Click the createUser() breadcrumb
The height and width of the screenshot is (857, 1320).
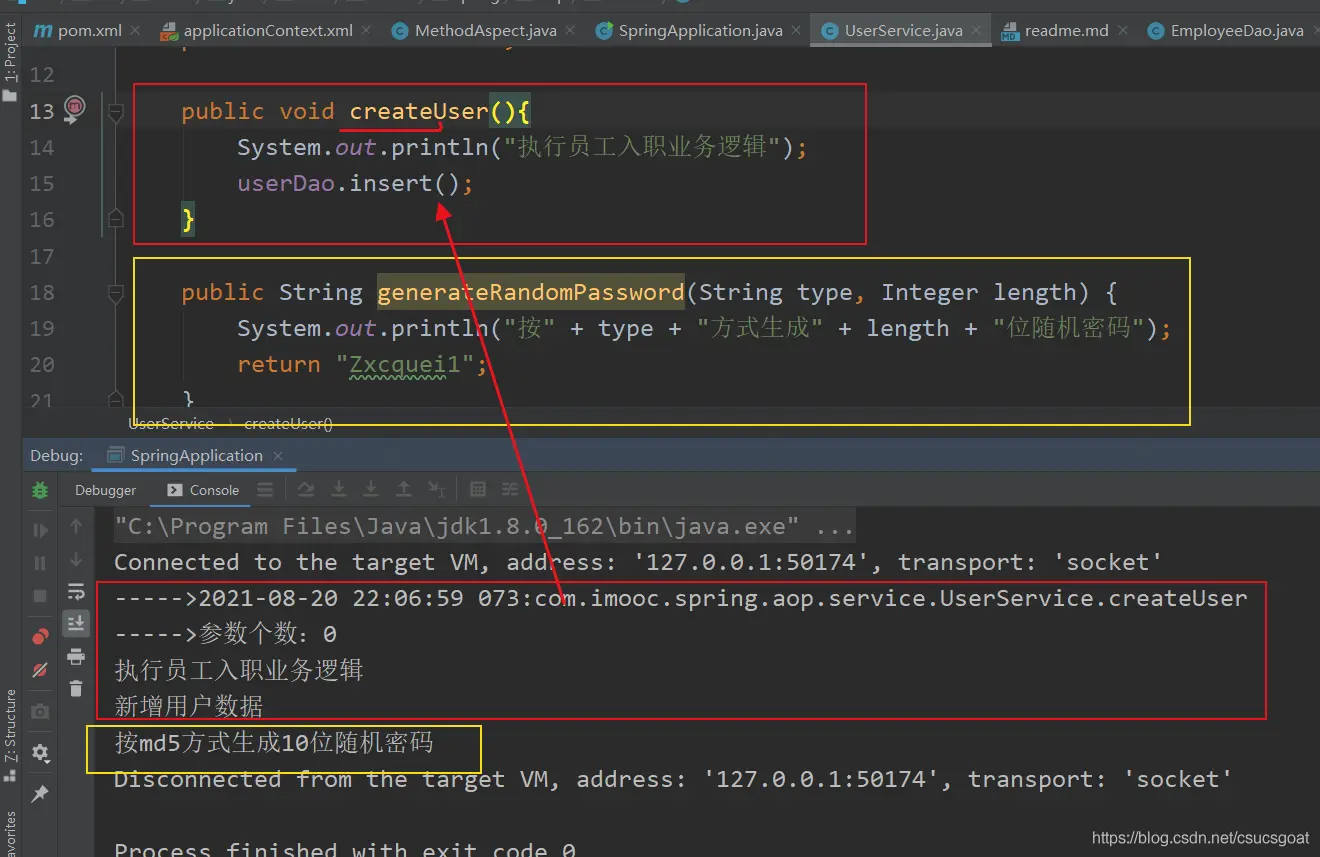[x=288, y=424]
